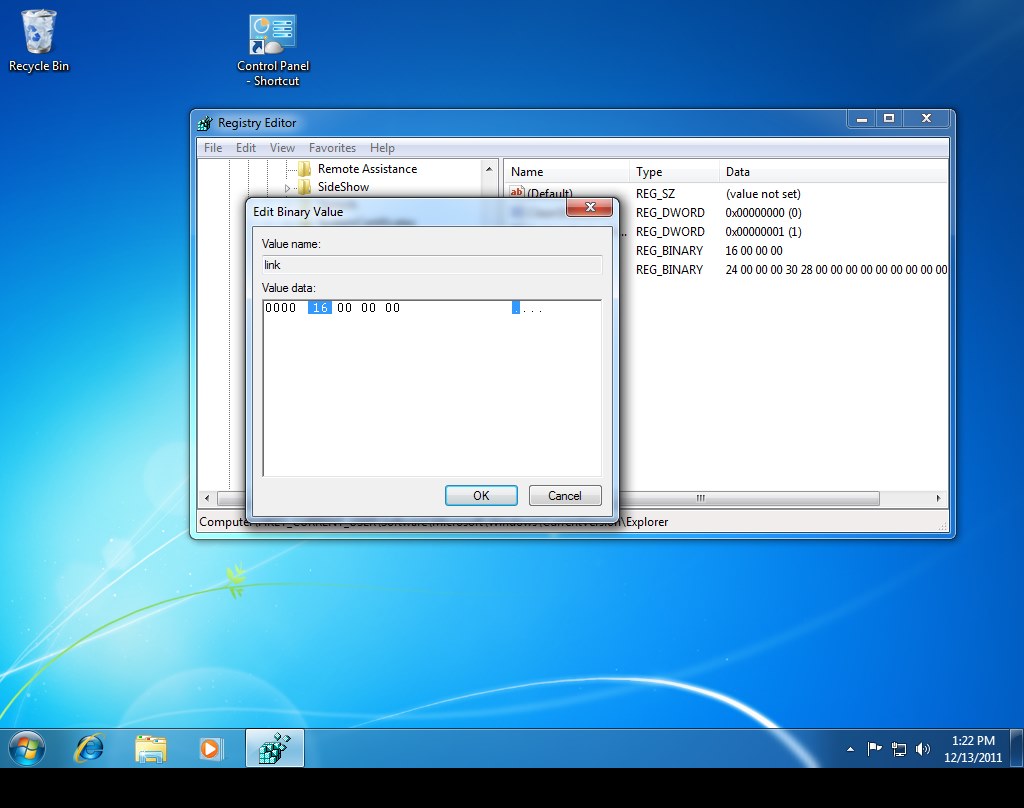
Task: Open the Favorites menu
Action: [332, 148]
